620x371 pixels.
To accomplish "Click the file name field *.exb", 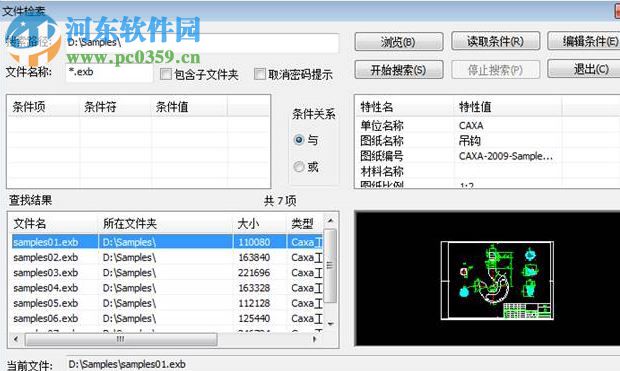I will tap(109, 73).
